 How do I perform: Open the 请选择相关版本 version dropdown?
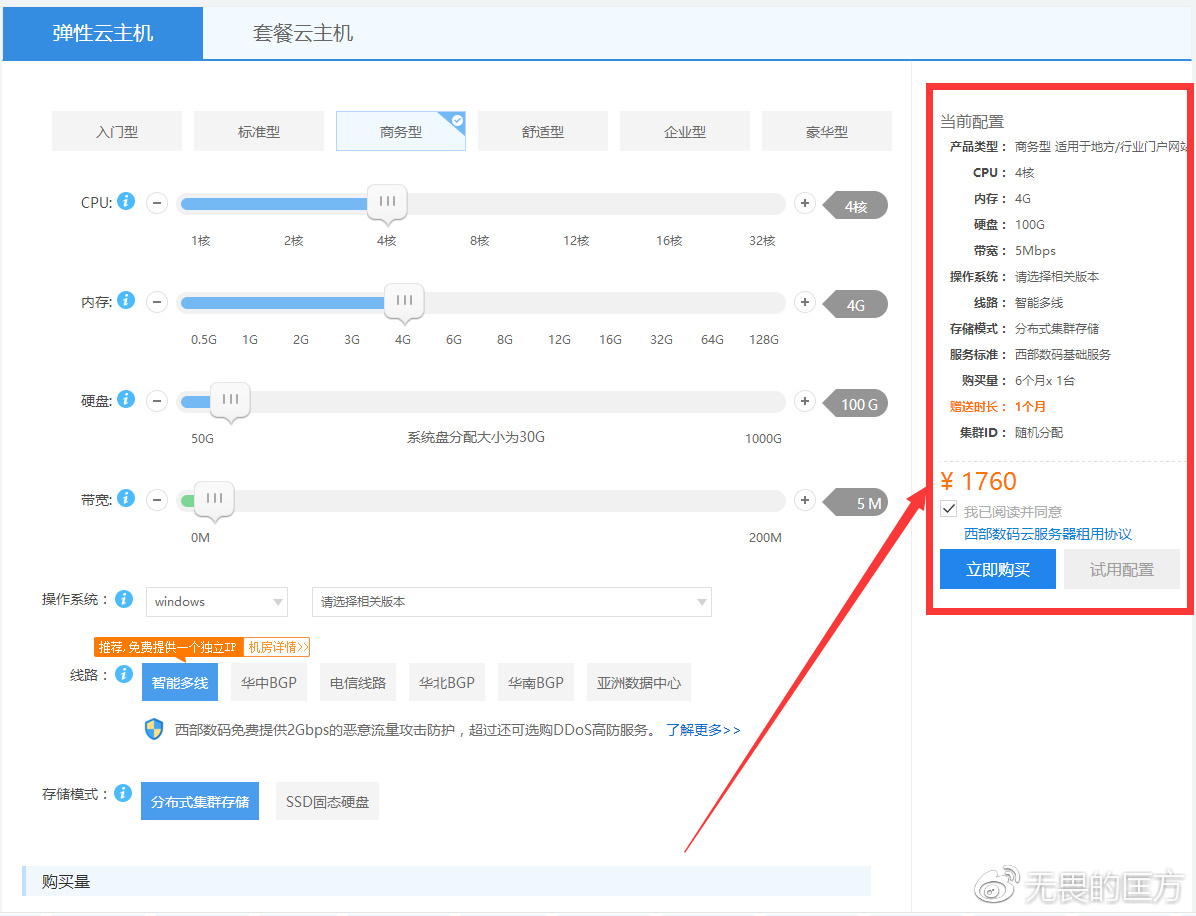[x=511, y=601]
